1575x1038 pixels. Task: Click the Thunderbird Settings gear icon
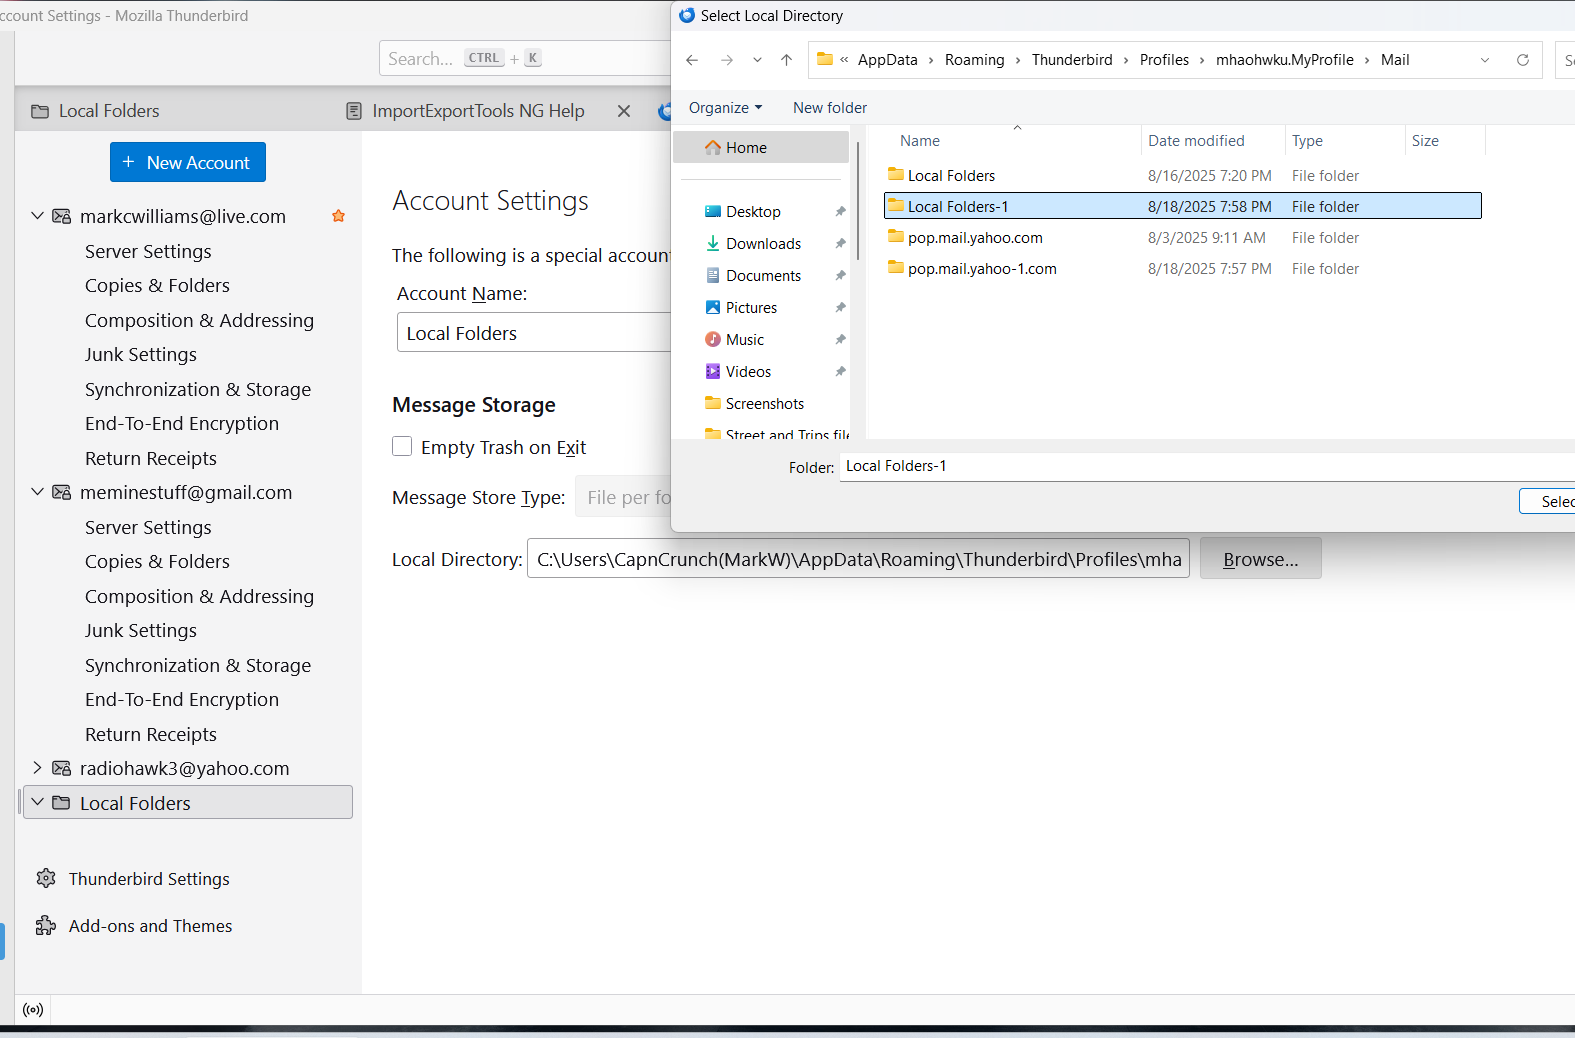pyautogui.click(x=46, y=878)
